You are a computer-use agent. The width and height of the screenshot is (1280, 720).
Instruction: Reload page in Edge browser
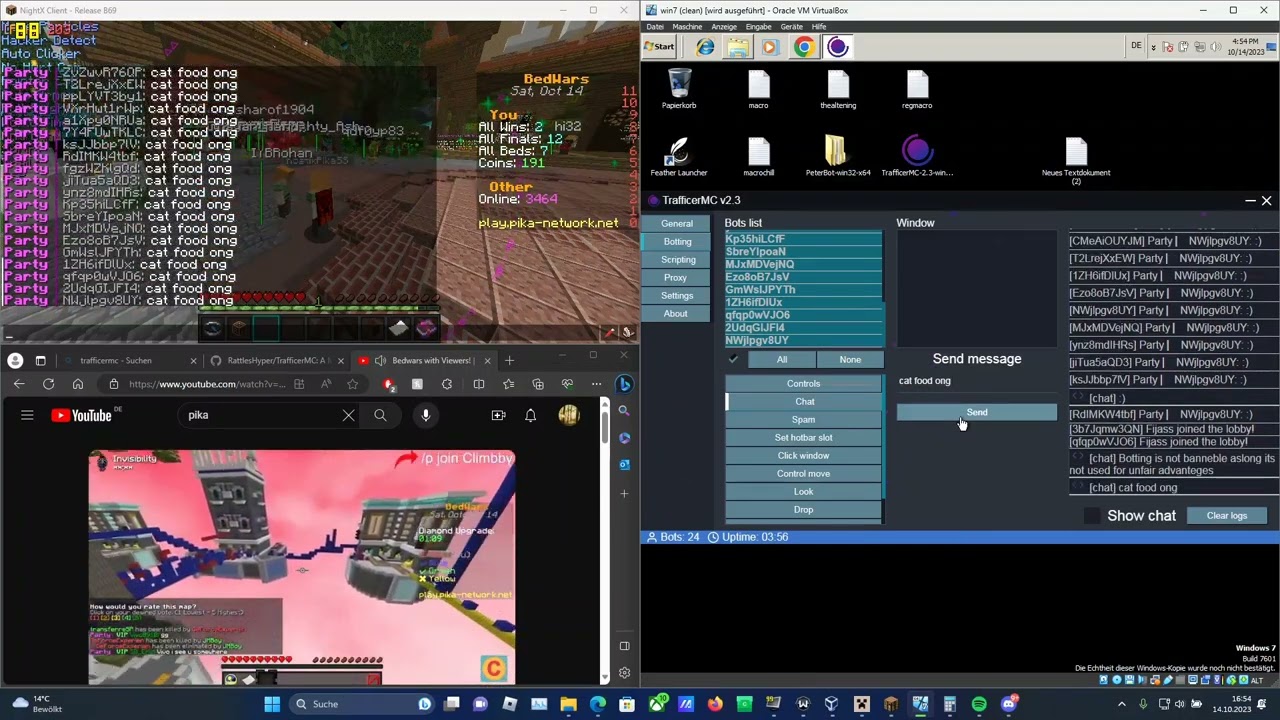(x=48, y=384)
